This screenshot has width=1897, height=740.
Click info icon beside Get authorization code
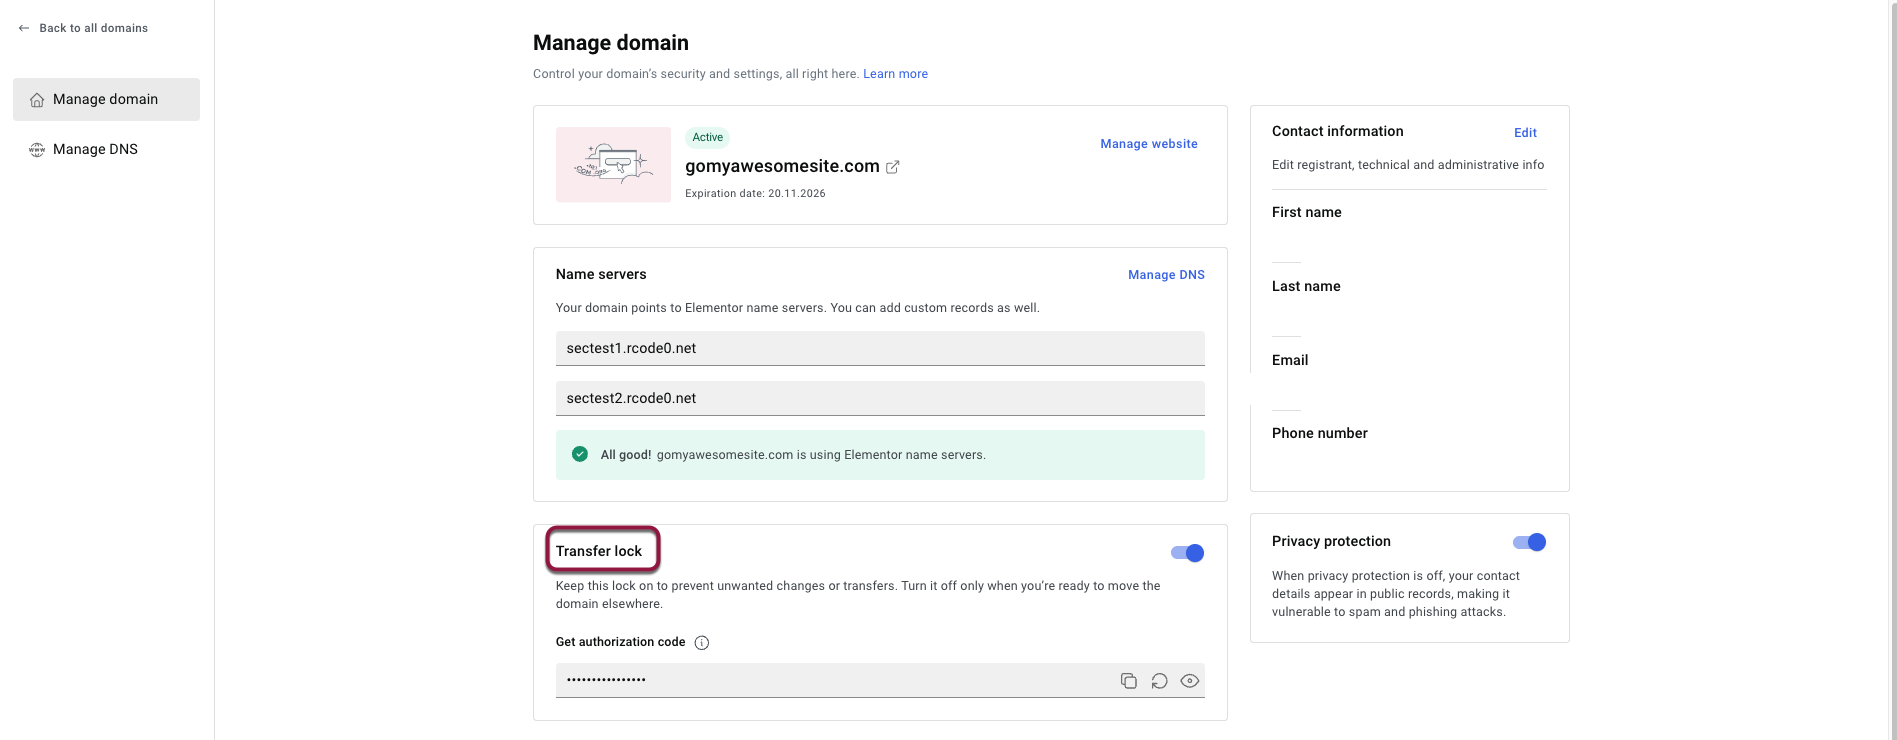(x=702, y=643)
